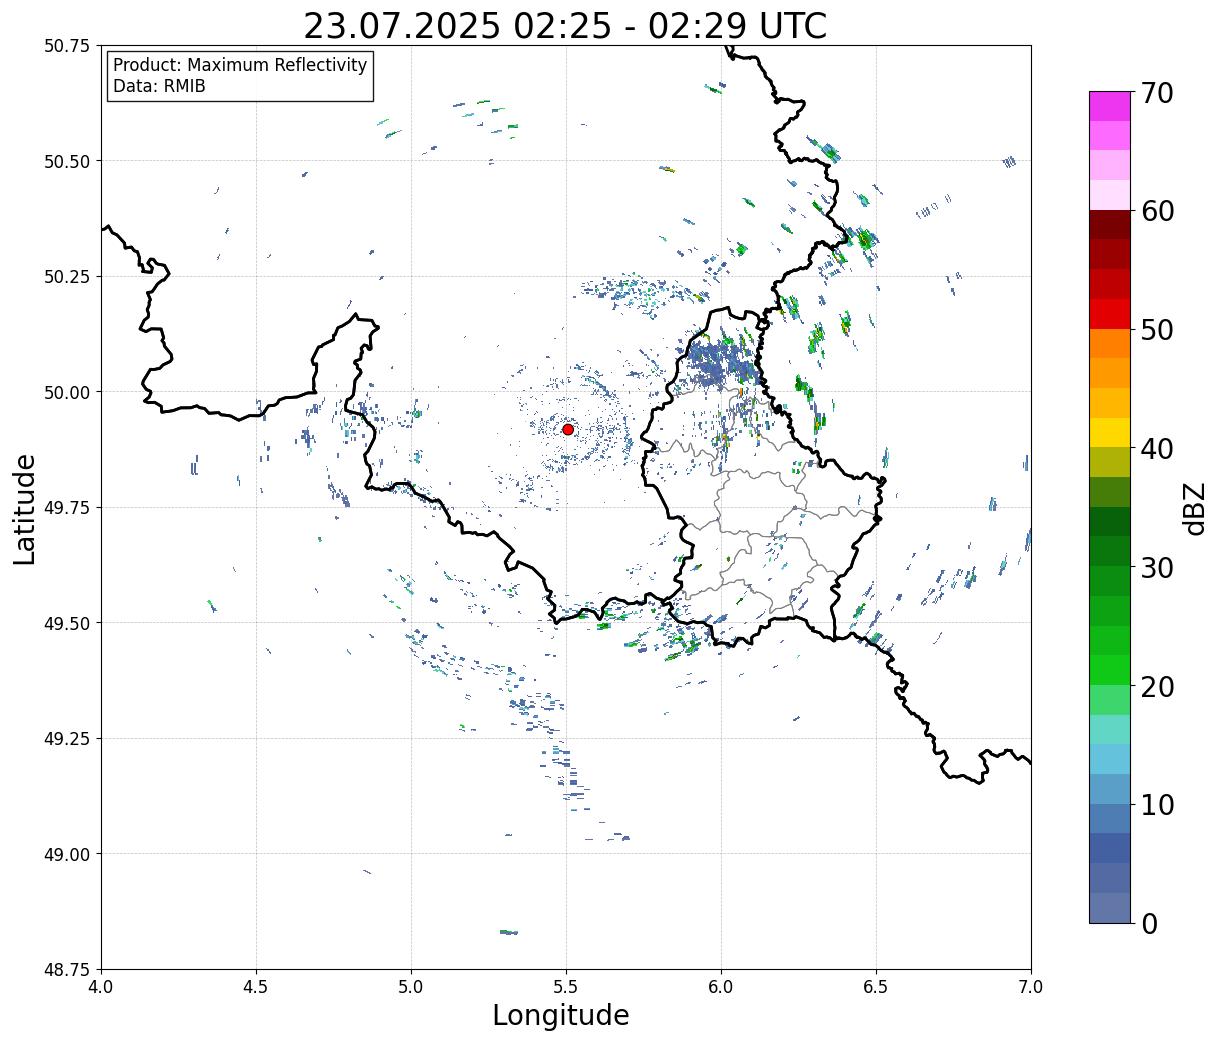
Task: Click the longitude tick label '6.0'
Action: coord(721,987)
